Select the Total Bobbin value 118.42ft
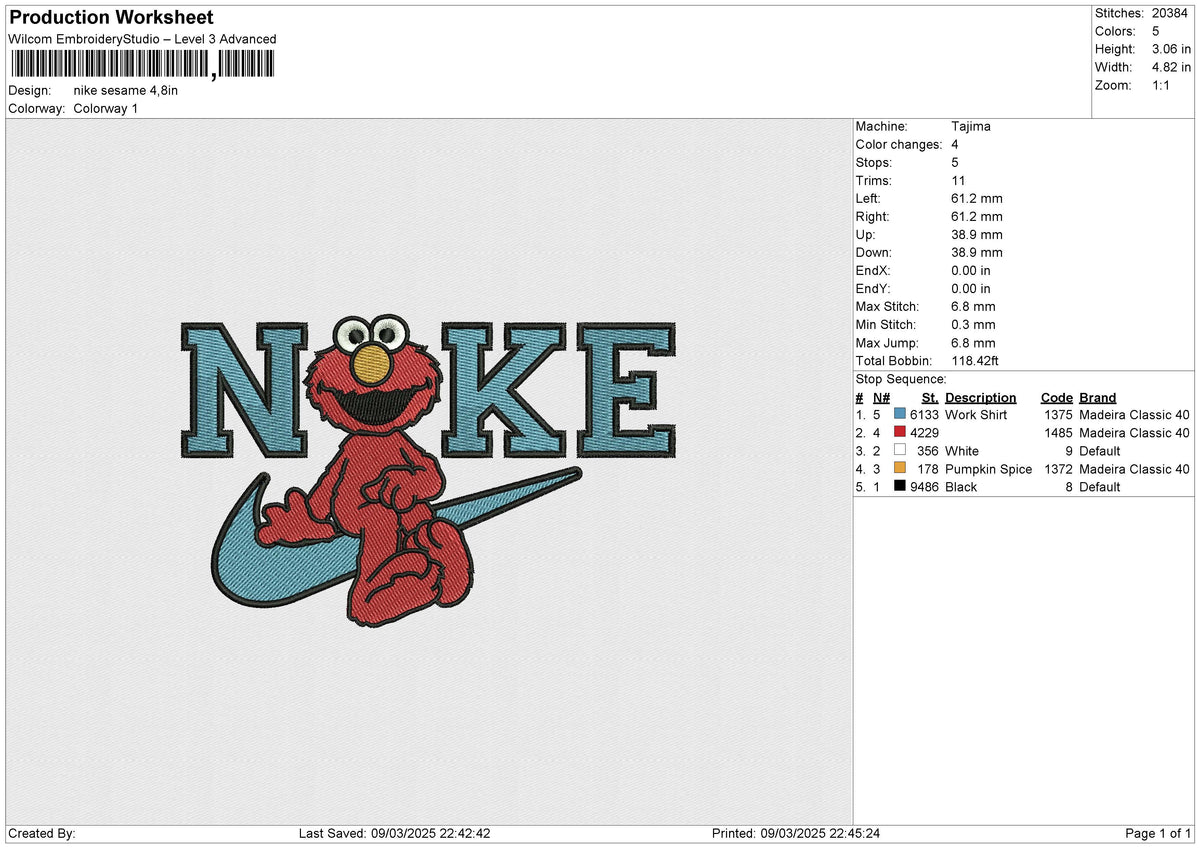The height and width of the screenshot is (848, 1200). pos(975,360)
